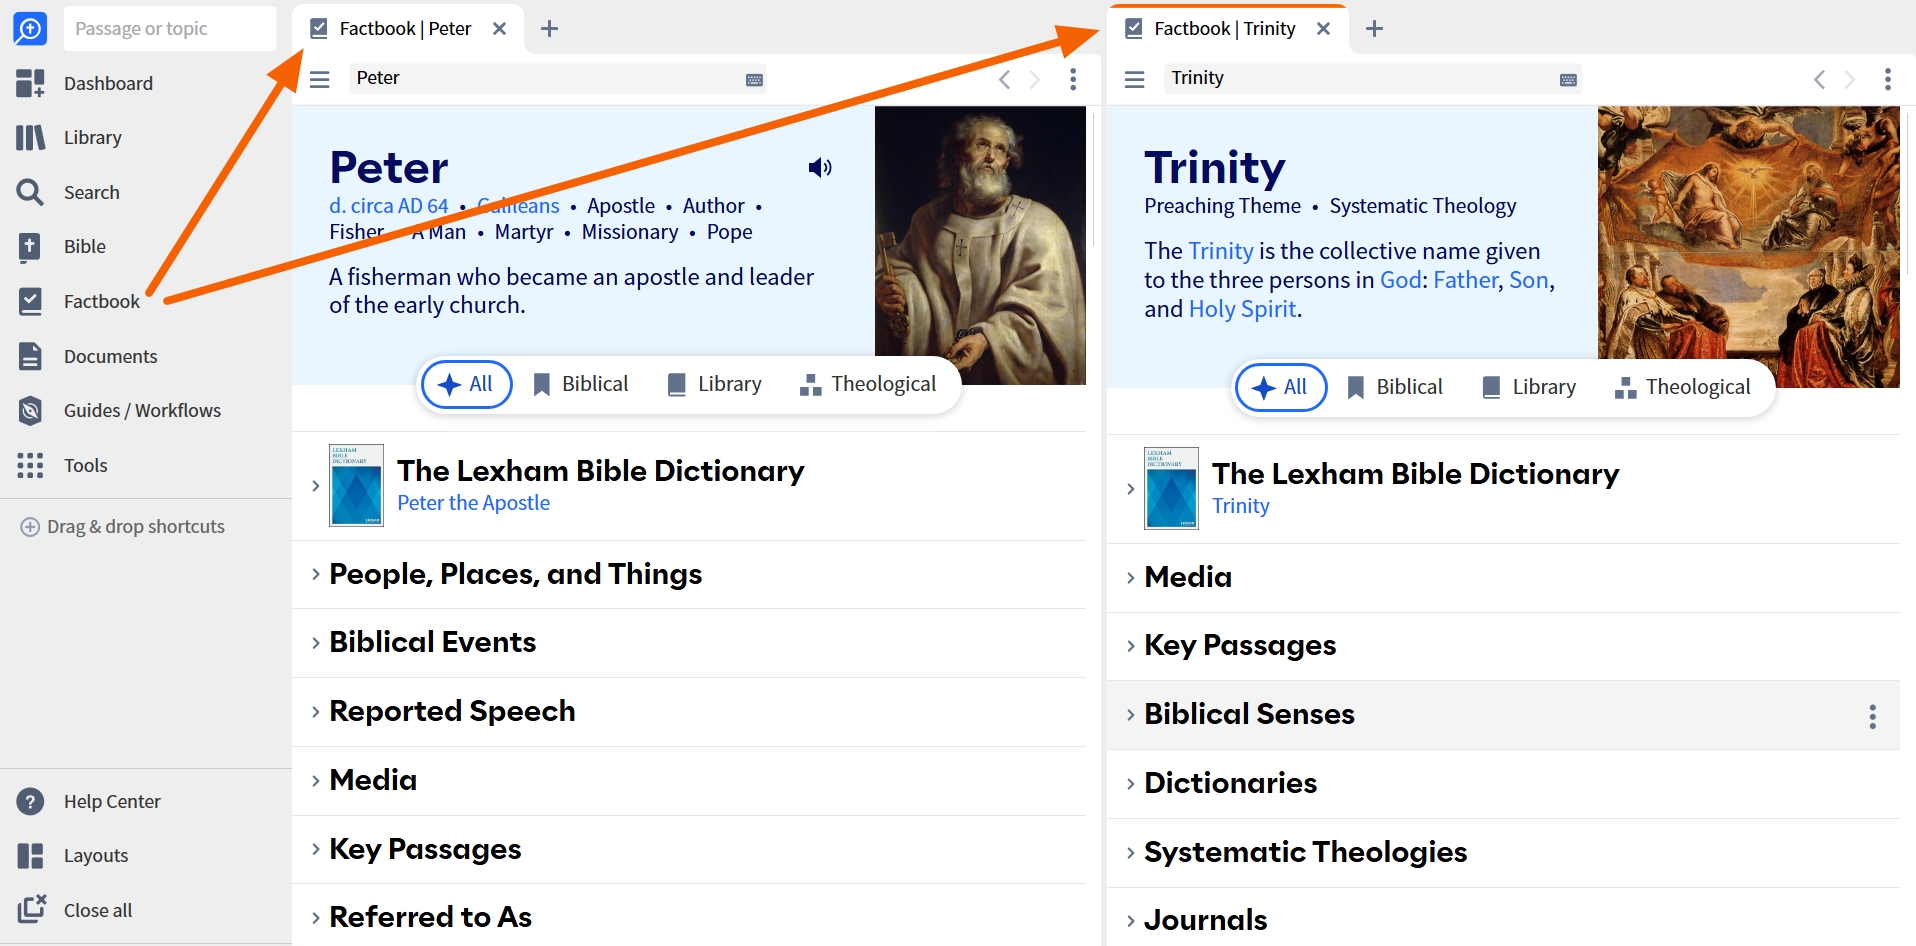Screen dimensions: 1916x946
Task: Select the Theological filter in Peter panel
Action: tap(868, 384)
